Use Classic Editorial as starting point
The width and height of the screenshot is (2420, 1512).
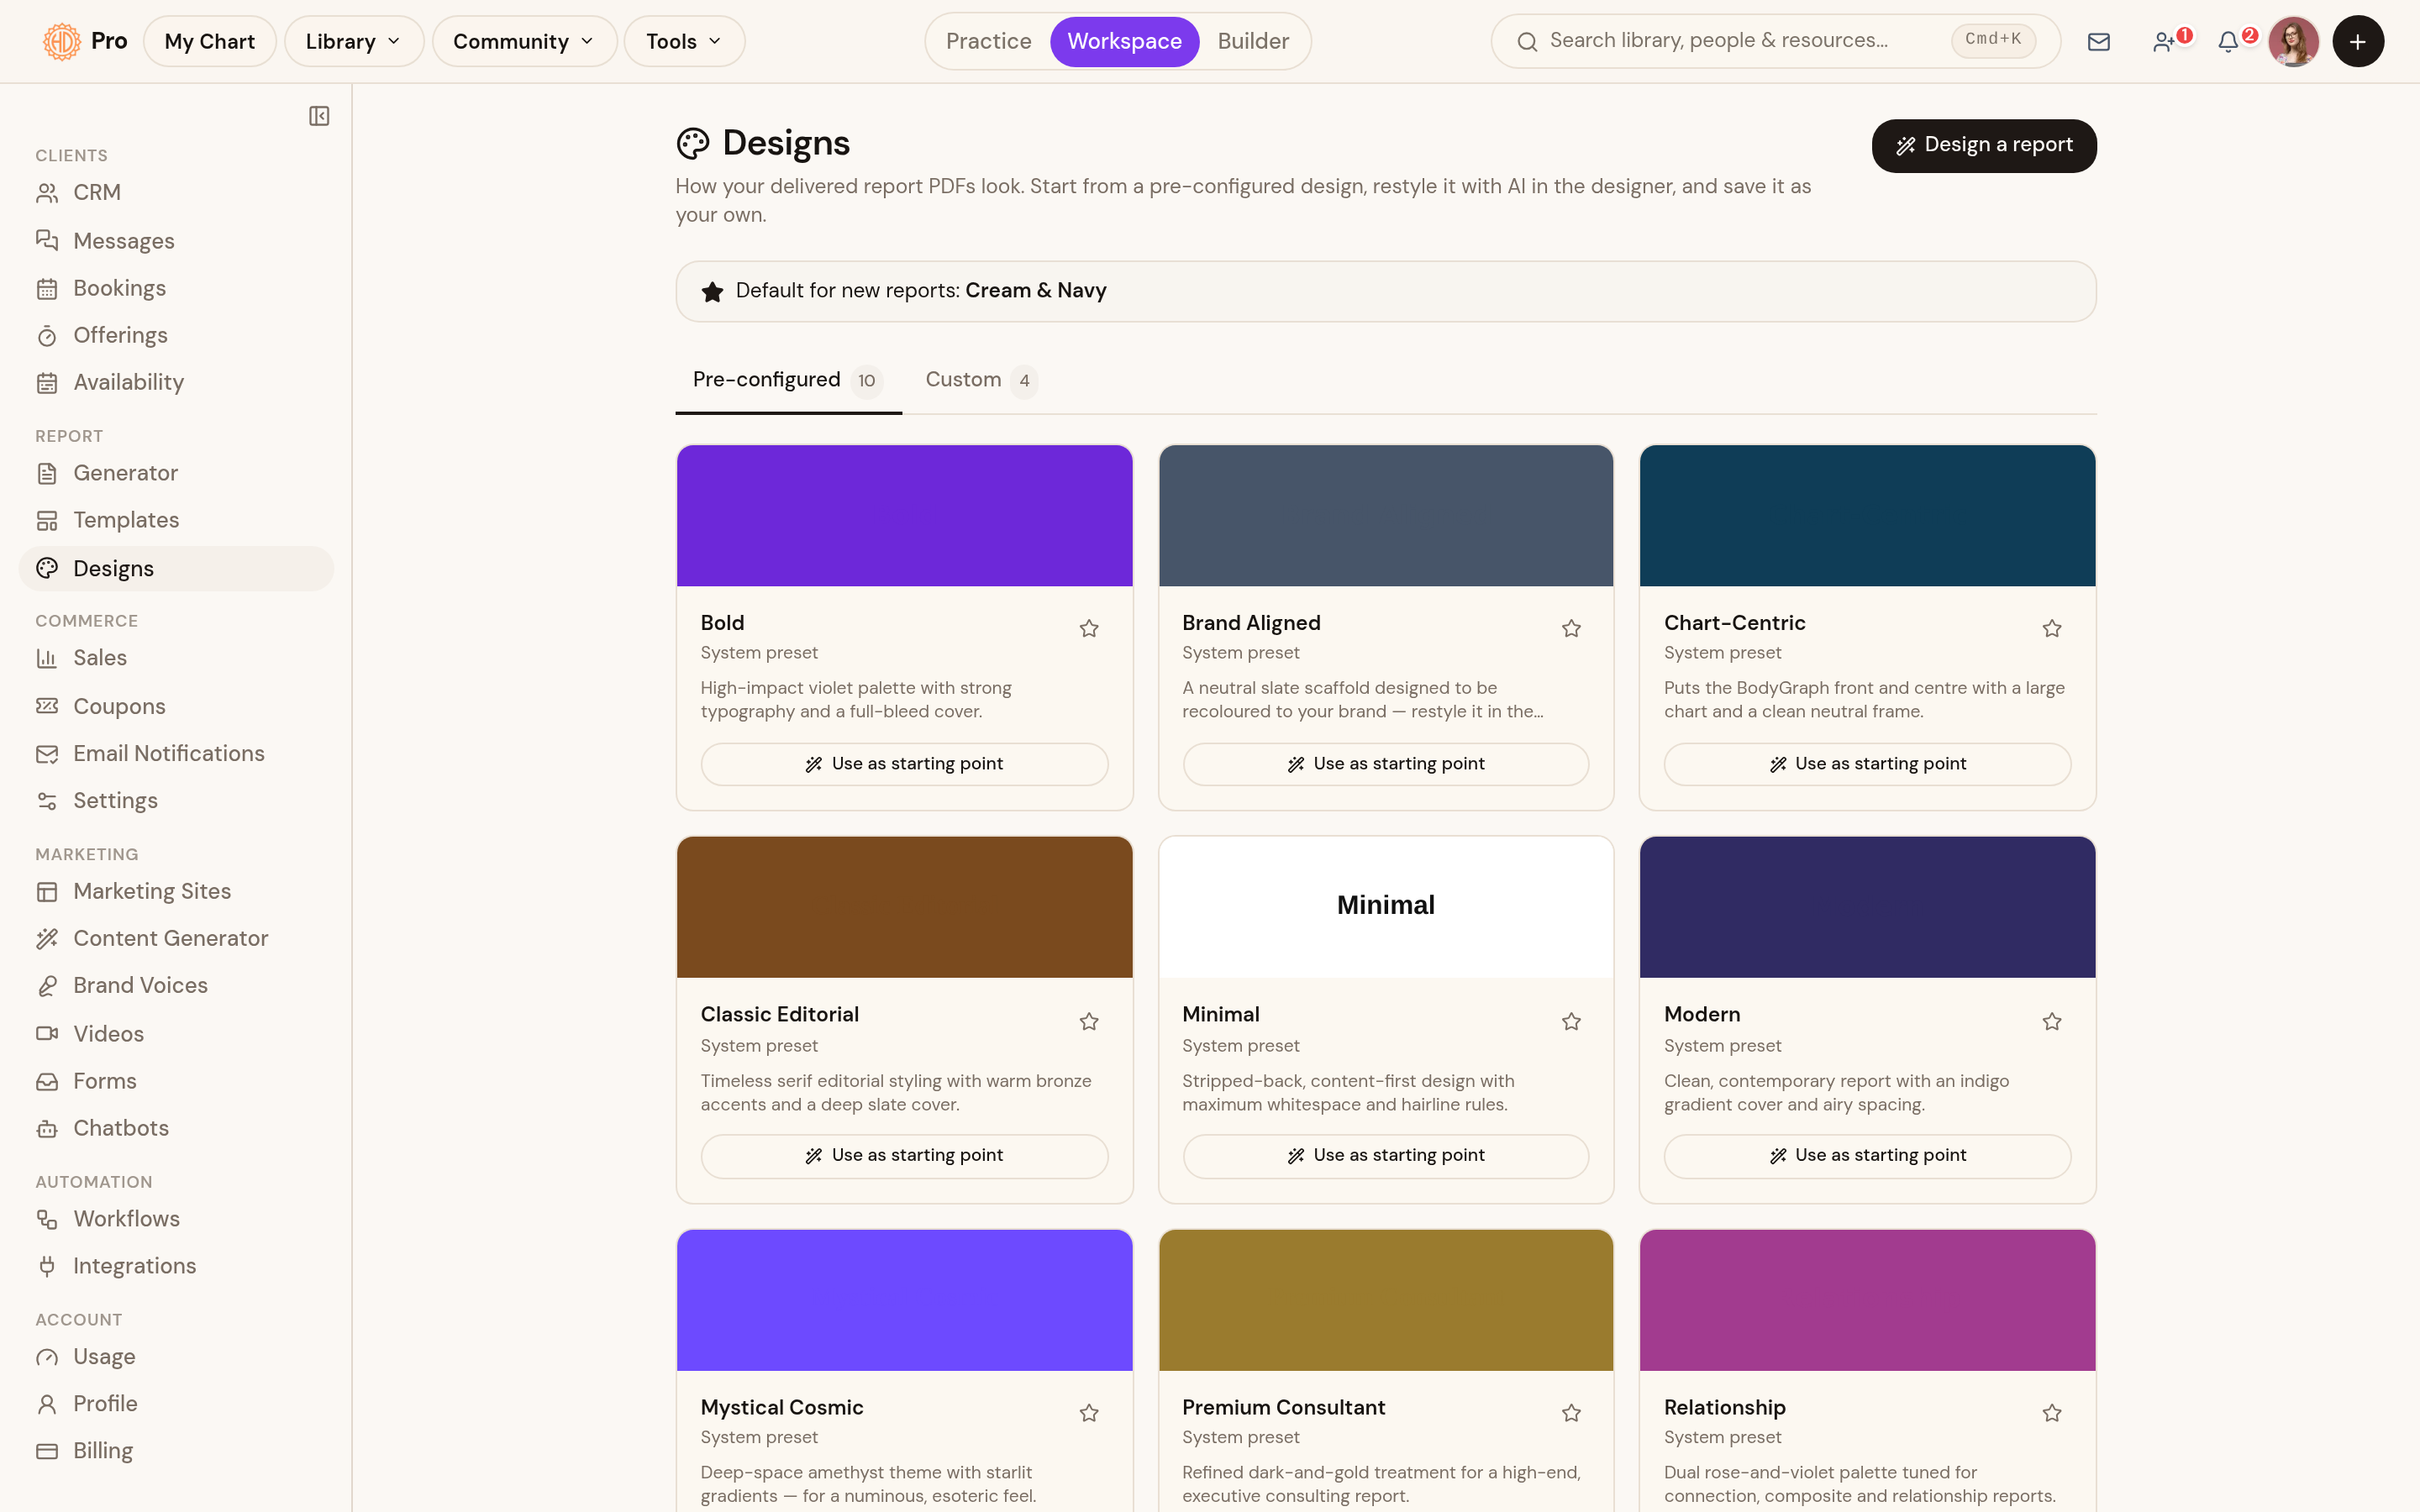pyautogui.click(x=904, y=1156)
